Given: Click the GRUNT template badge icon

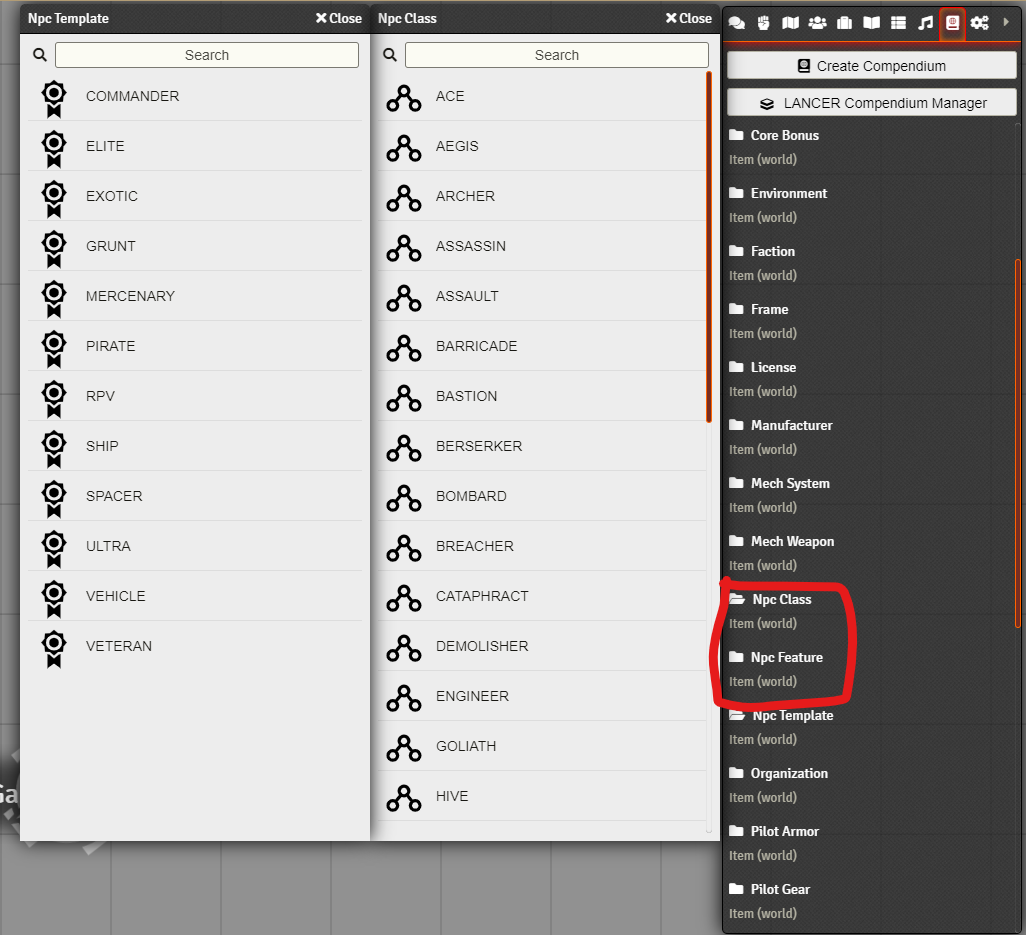Looking at the screenshot, I should pyautogui.click(x=54, y=249).
